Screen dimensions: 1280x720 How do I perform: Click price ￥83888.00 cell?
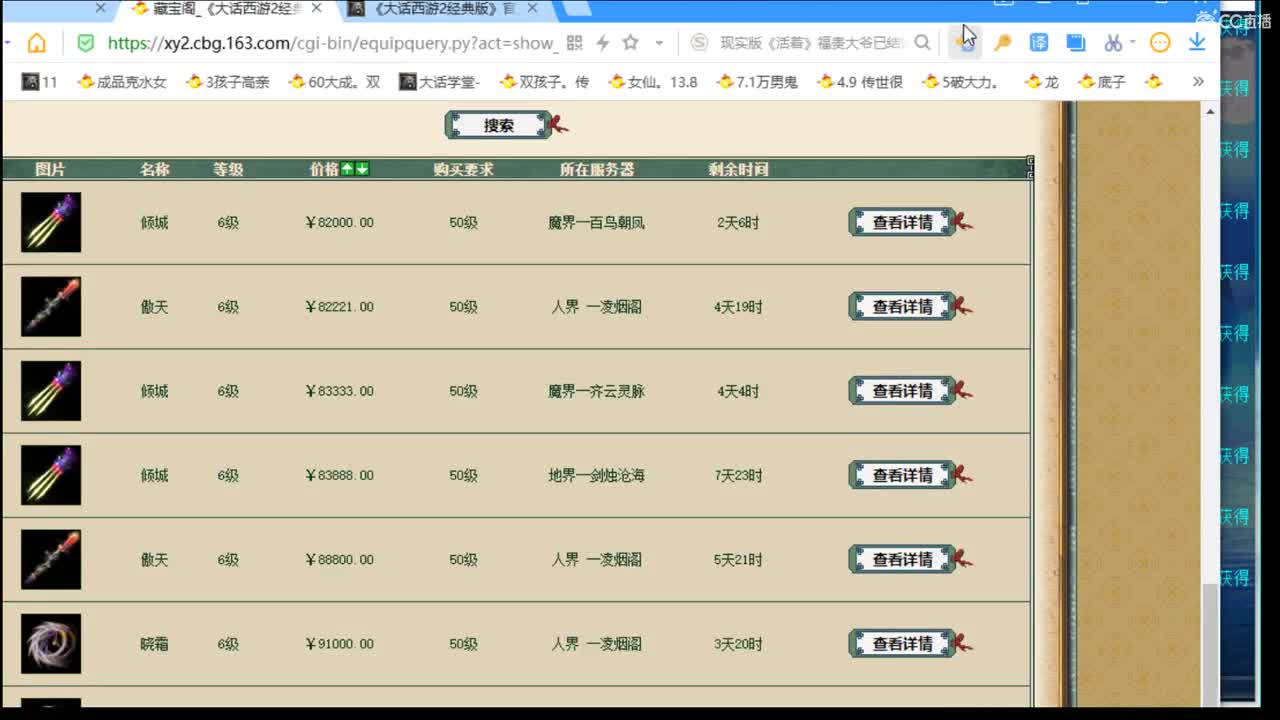coord(339,475)
